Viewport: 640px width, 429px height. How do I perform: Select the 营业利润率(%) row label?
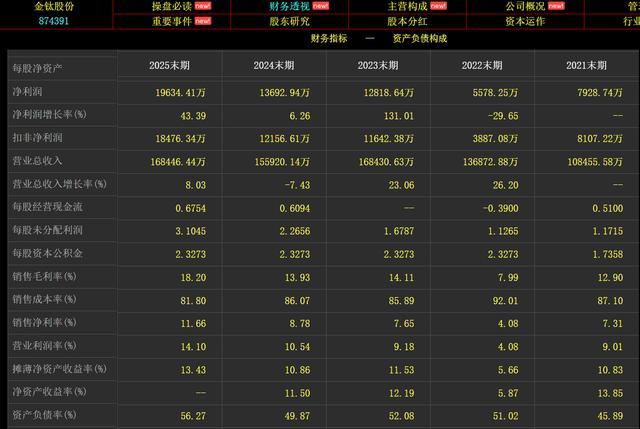(x=44, y=346)
